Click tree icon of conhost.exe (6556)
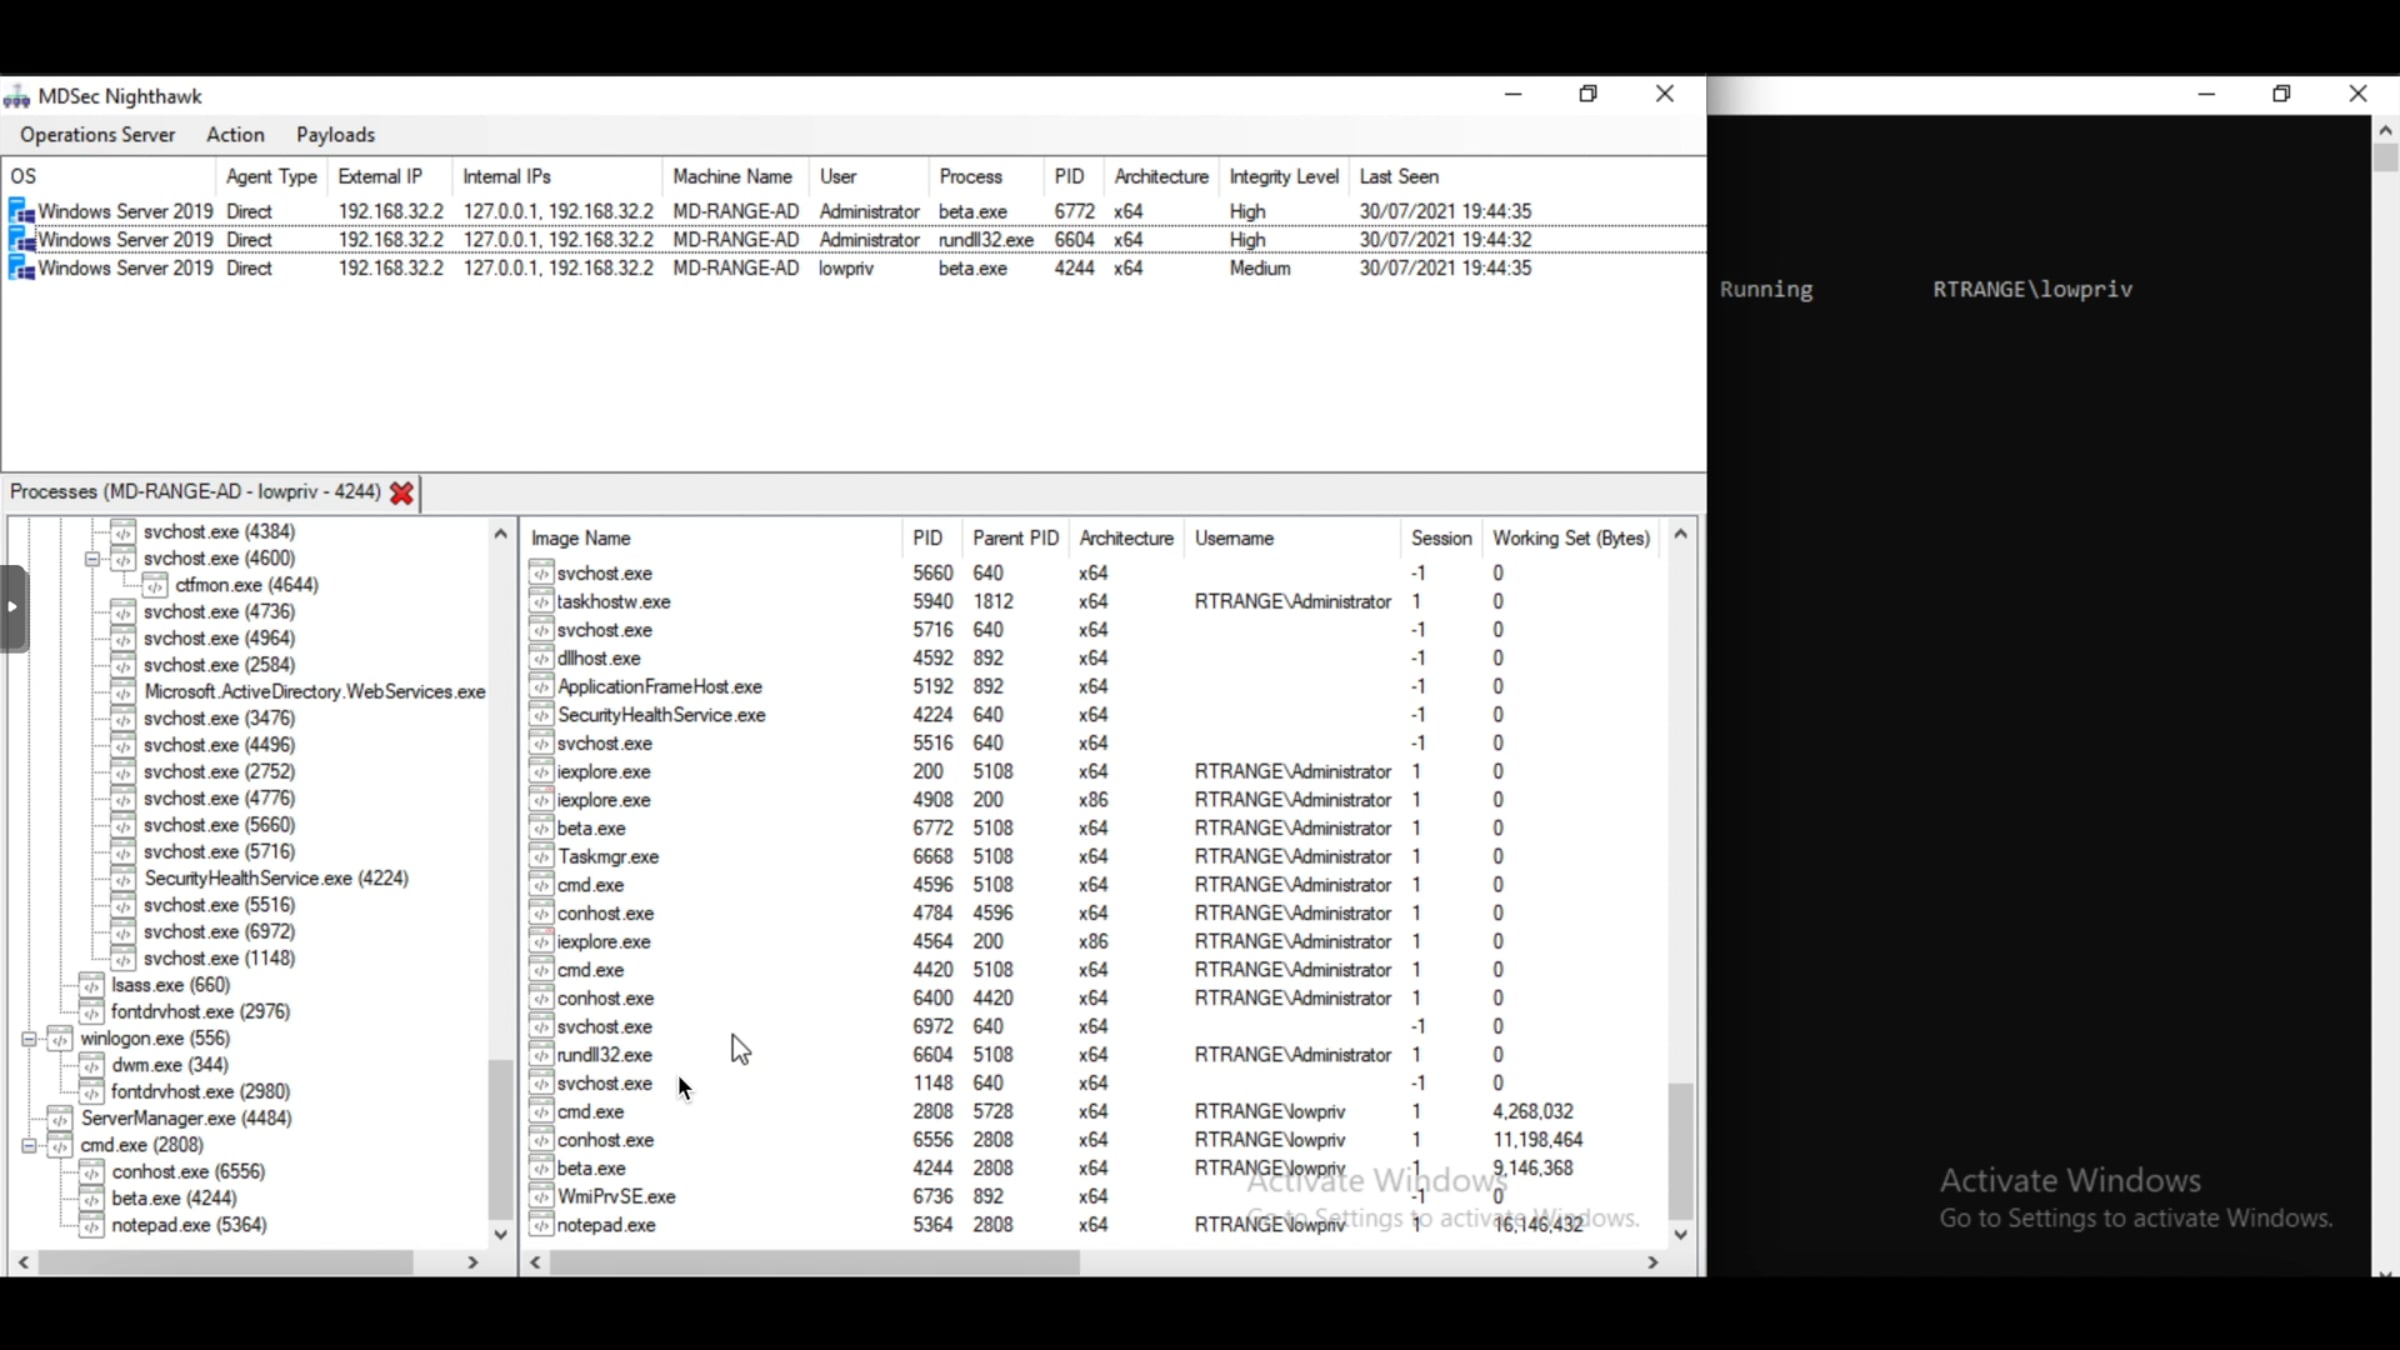The image size is (2400, 1350). pos(91,1172)
